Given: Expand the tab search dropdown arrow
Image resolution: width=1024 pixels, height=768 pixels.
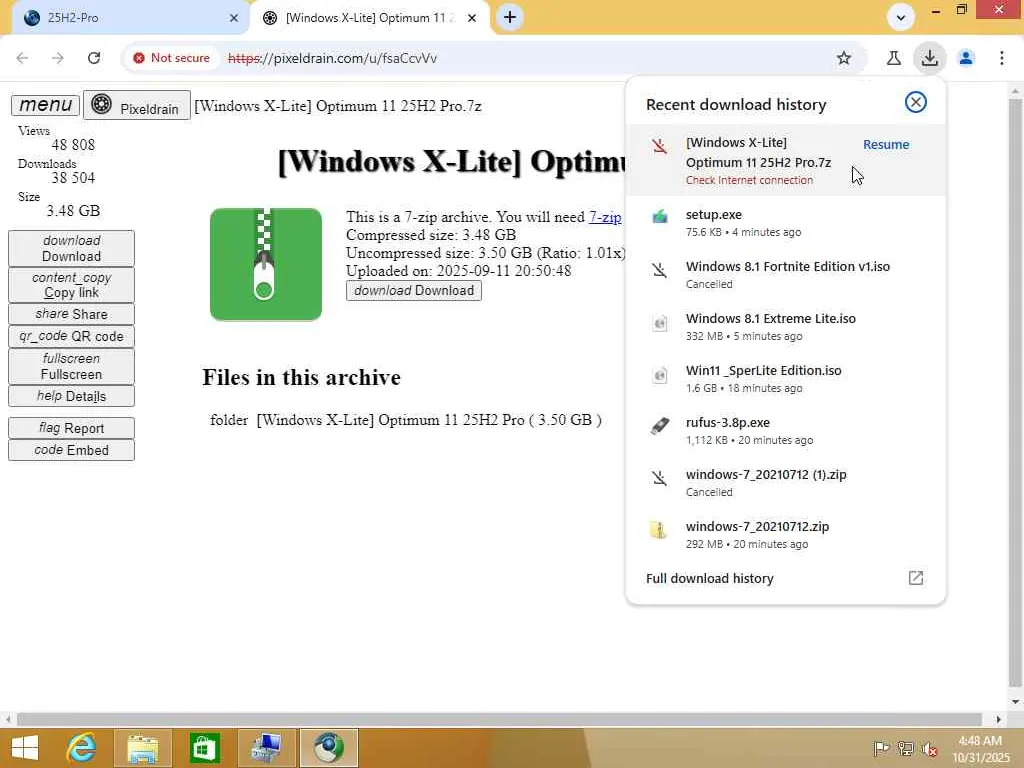Looking at the screenshot, I should coord(901,18).
